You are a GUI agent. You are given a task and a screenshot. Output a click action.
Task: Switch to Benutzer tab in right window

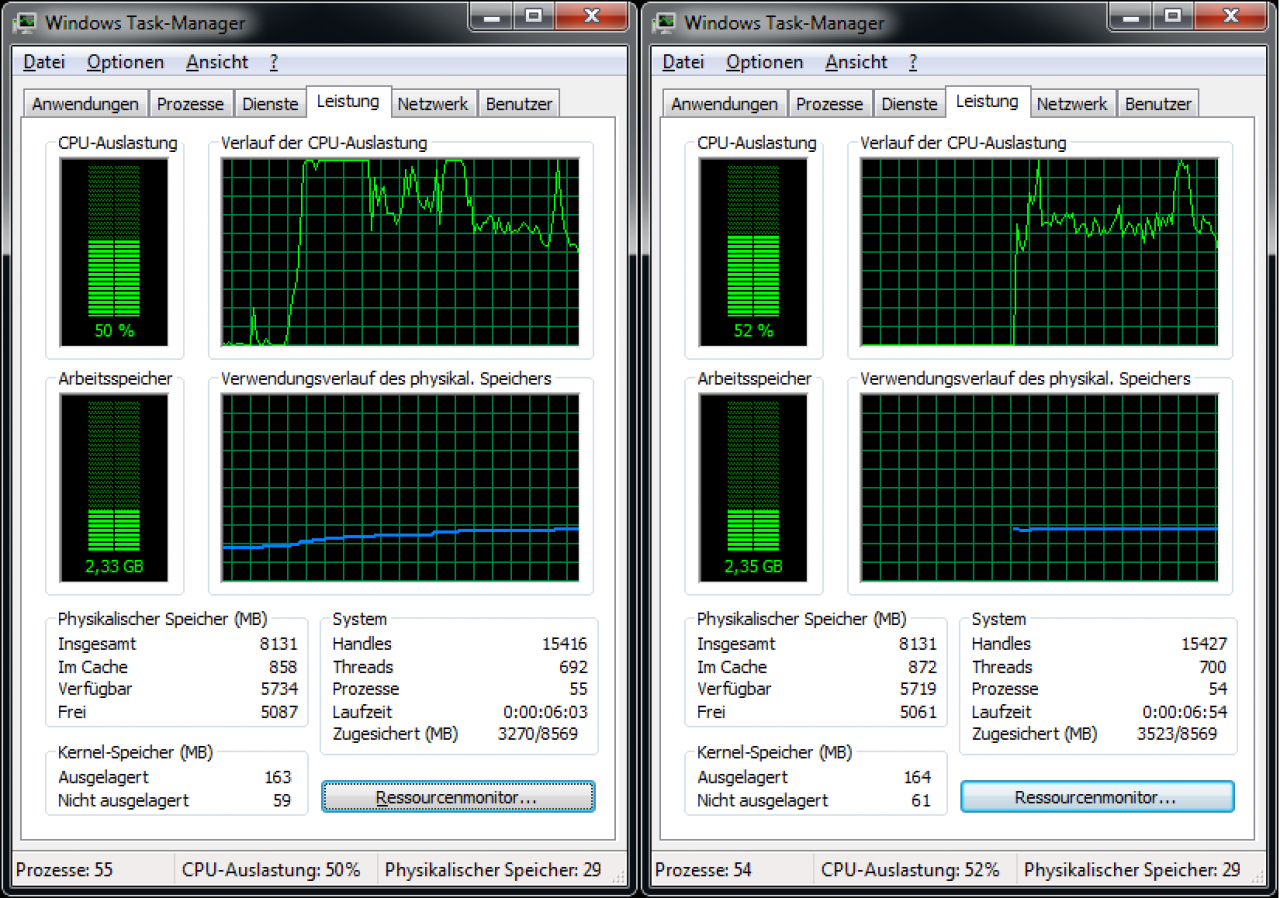click(x=1157, y=104)
